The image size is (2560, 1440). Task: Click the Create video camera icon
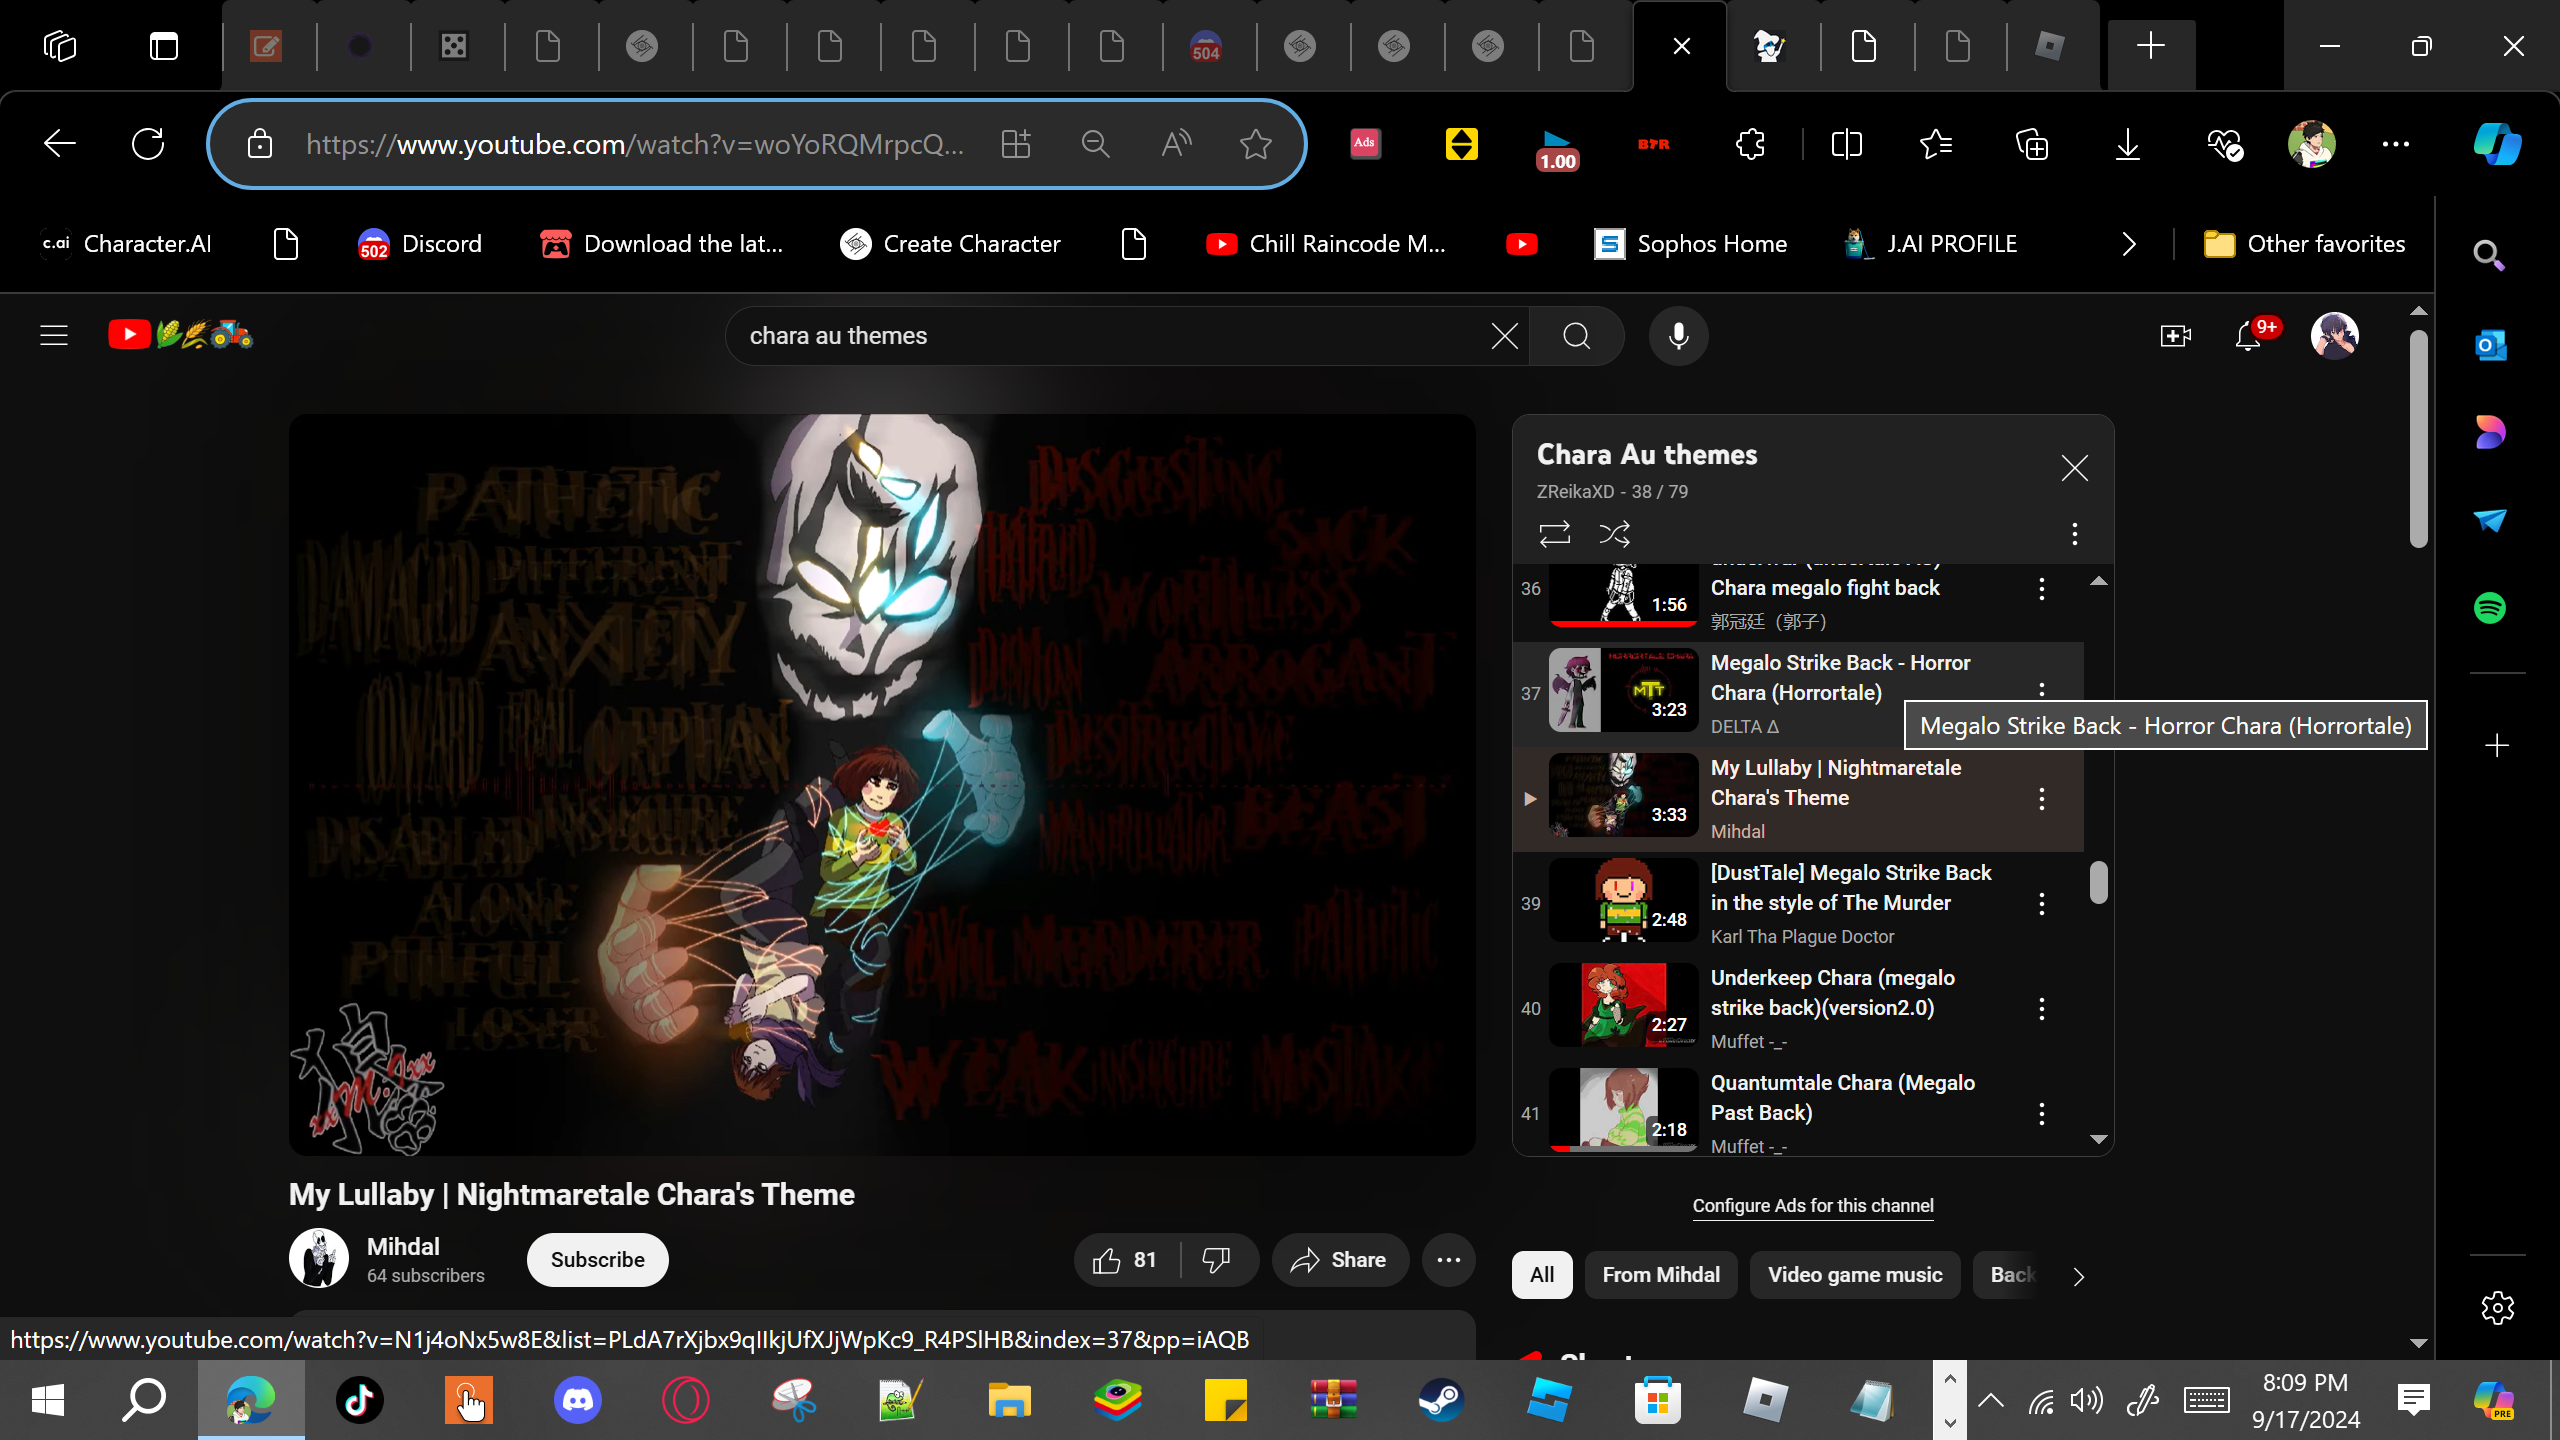[x=2175, y=336]
